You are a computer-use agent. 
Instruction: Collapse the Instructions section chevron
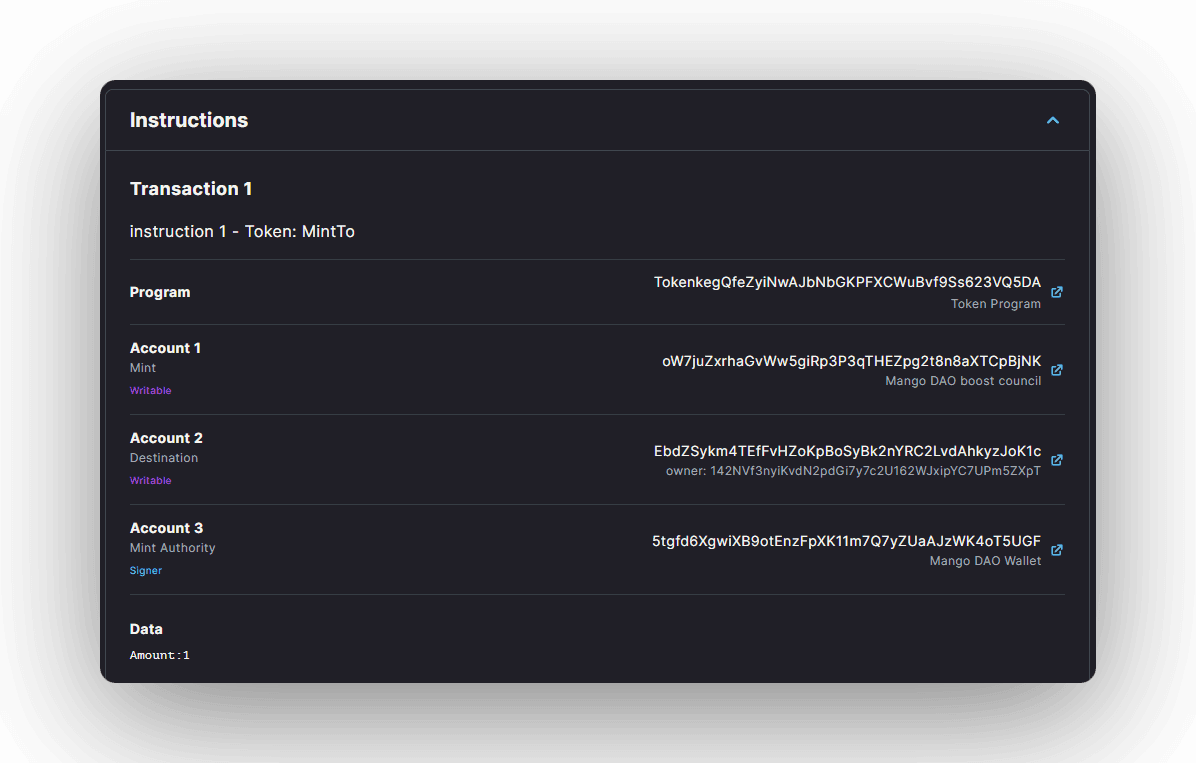[x=1052, y=120]
